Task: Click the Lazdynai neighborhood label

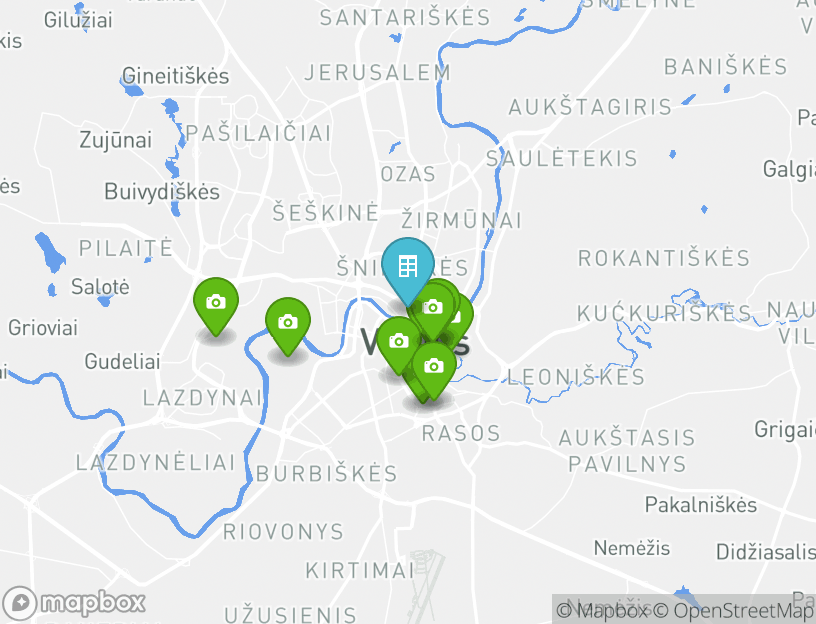Action: (x=202, y=398)
